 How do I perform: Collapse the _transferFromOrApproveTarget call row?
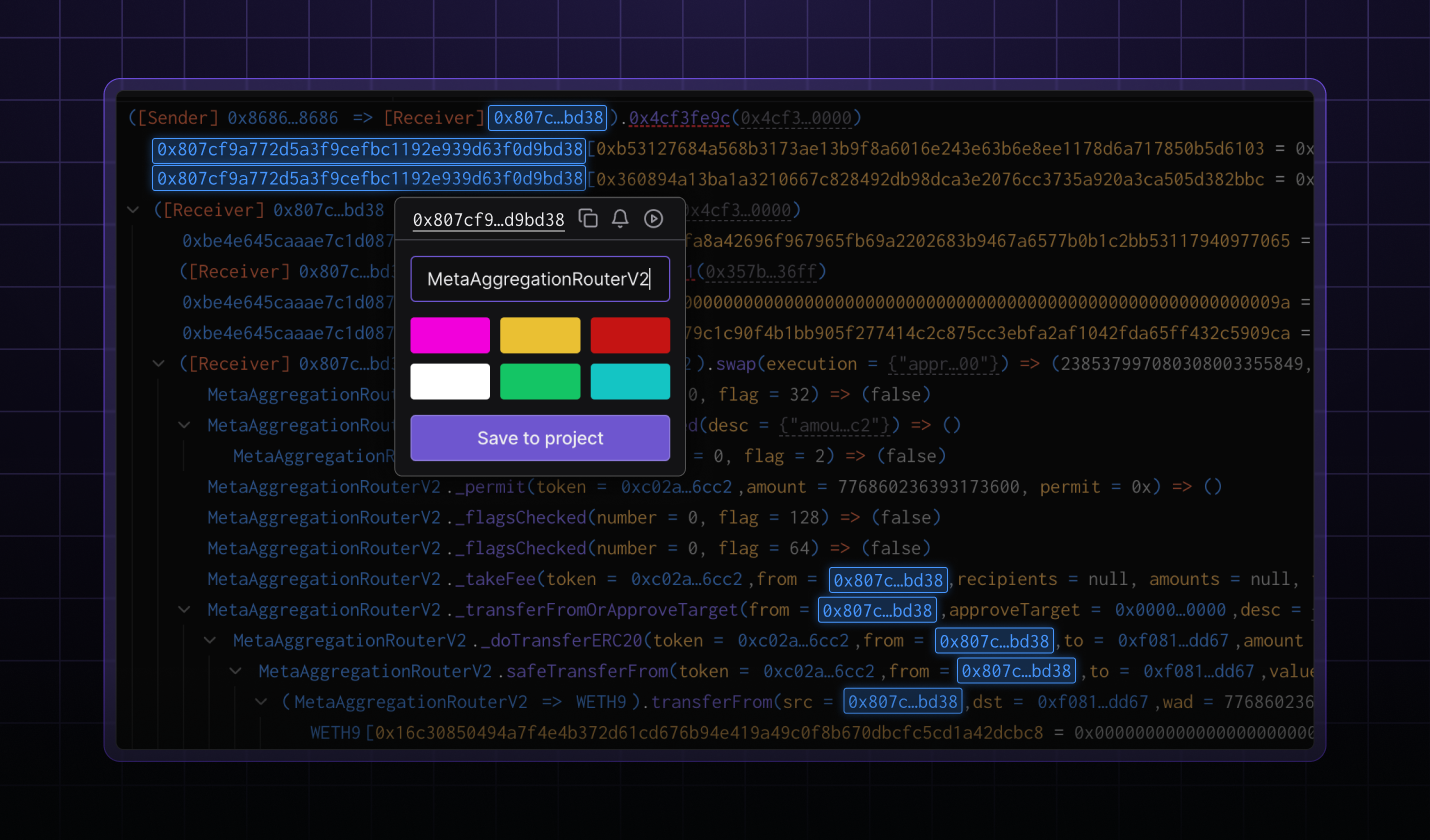click(x=184, y=610)
